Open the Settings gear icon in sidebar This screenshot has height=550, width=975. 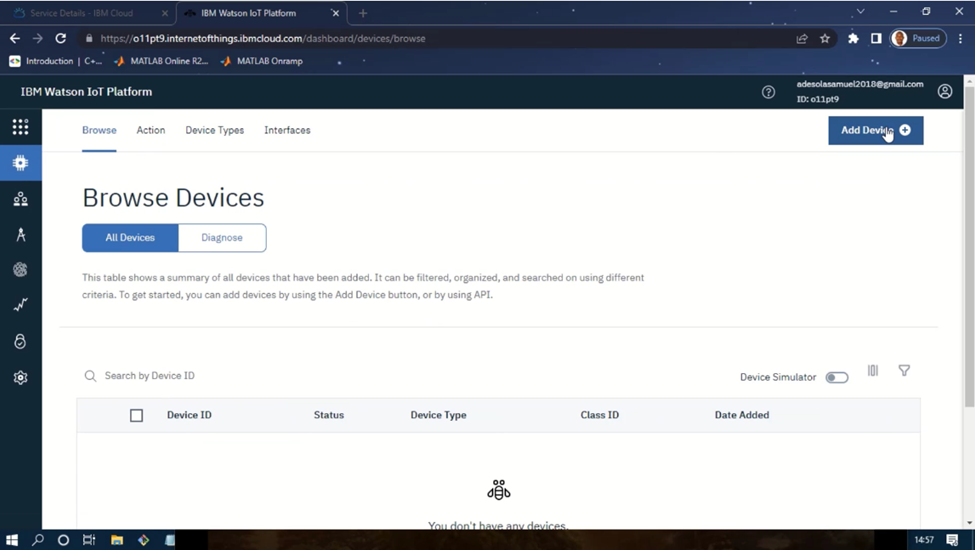[21, 377]
